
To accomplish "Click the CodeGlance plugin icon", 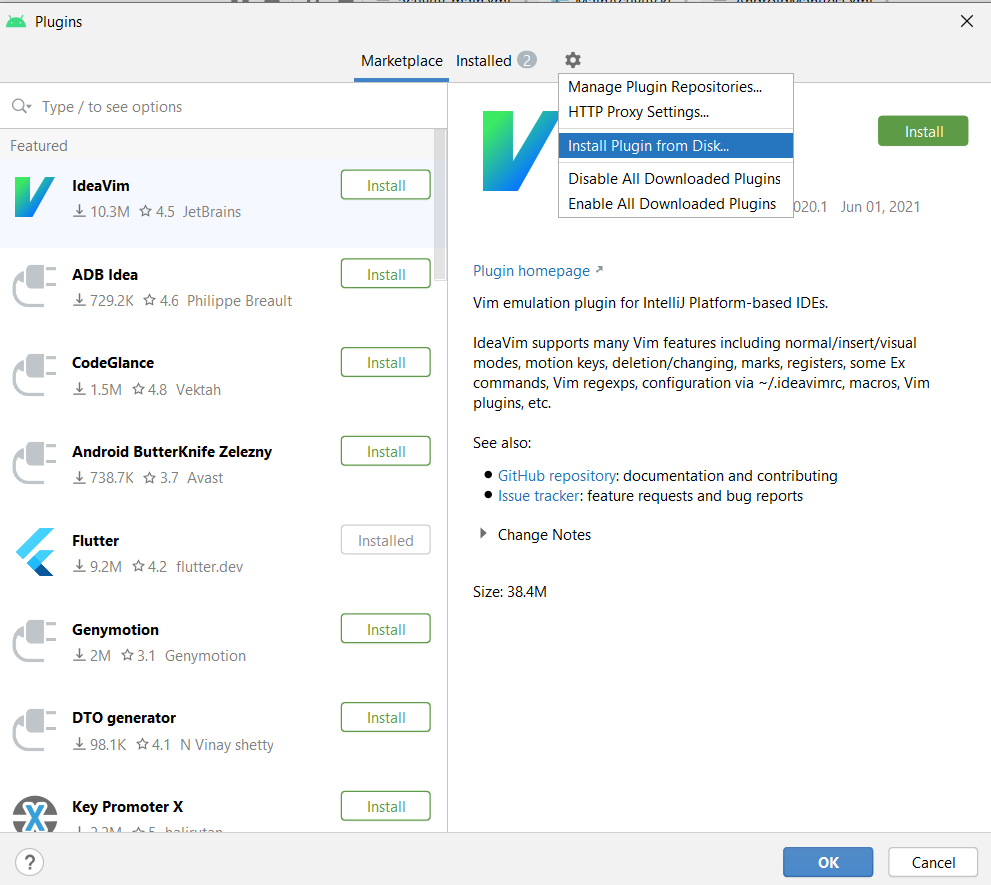I will [35, 375].
